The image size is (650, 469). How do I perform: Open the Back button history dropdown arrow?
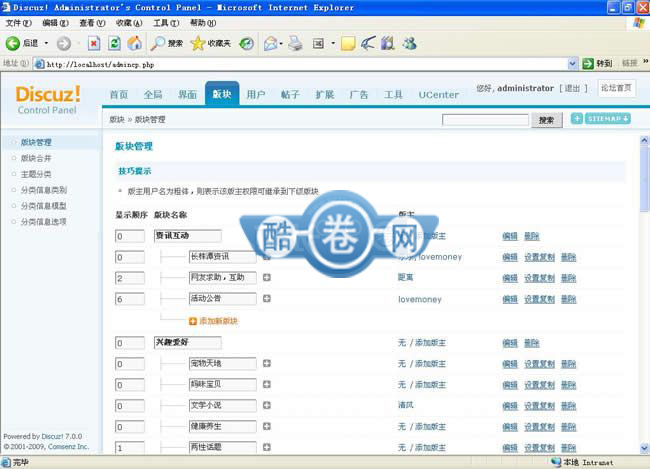pos(46,43)
